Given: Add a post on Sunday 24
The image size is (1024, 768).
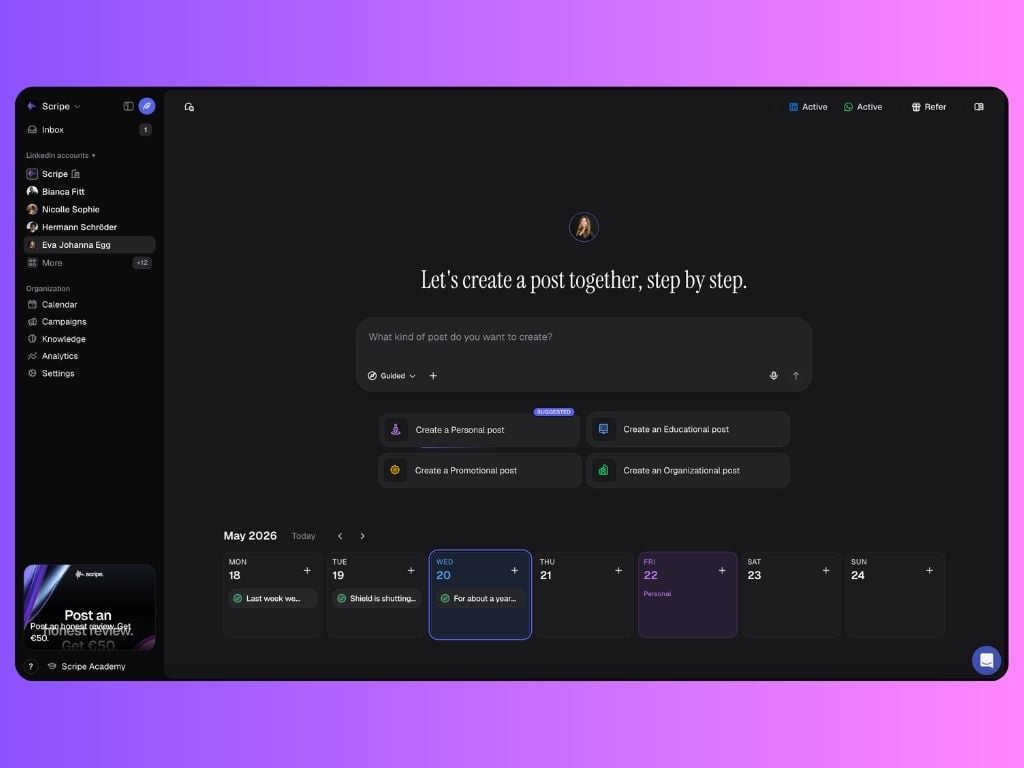Looking at the screenshot, I should tap(929, 571).
